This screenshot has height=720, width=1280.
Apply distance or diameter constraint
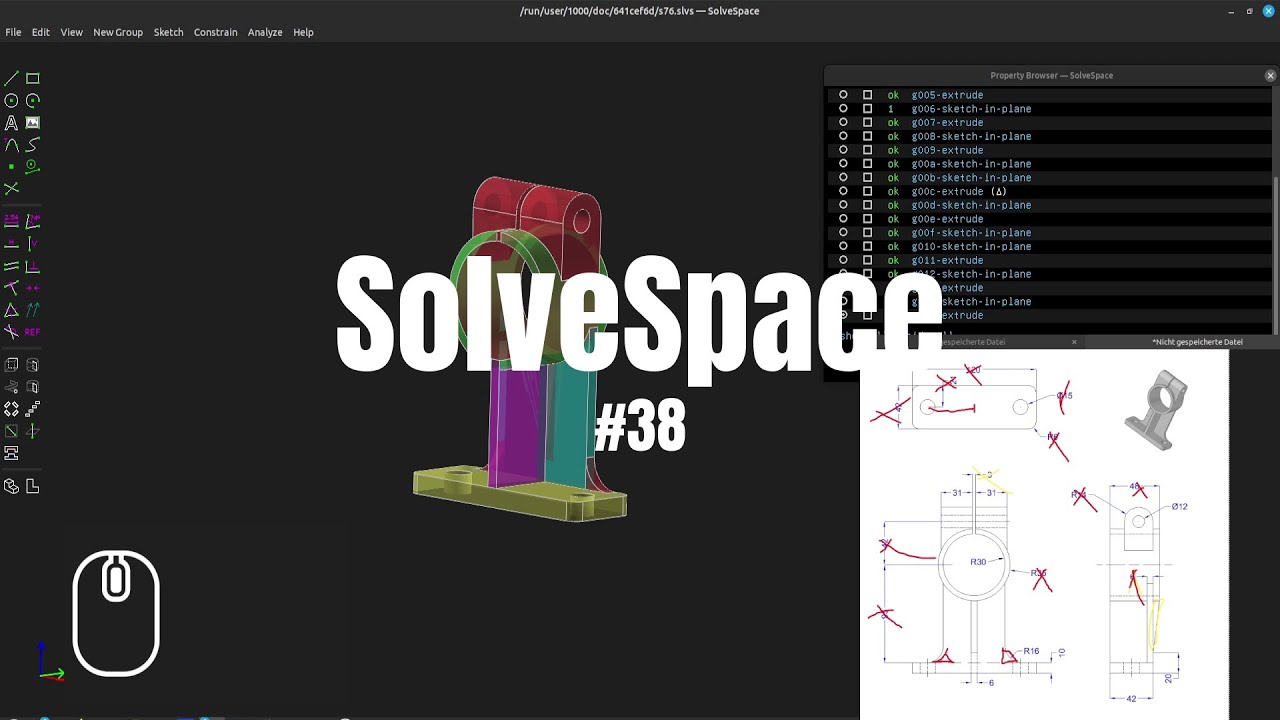(11, 221)
